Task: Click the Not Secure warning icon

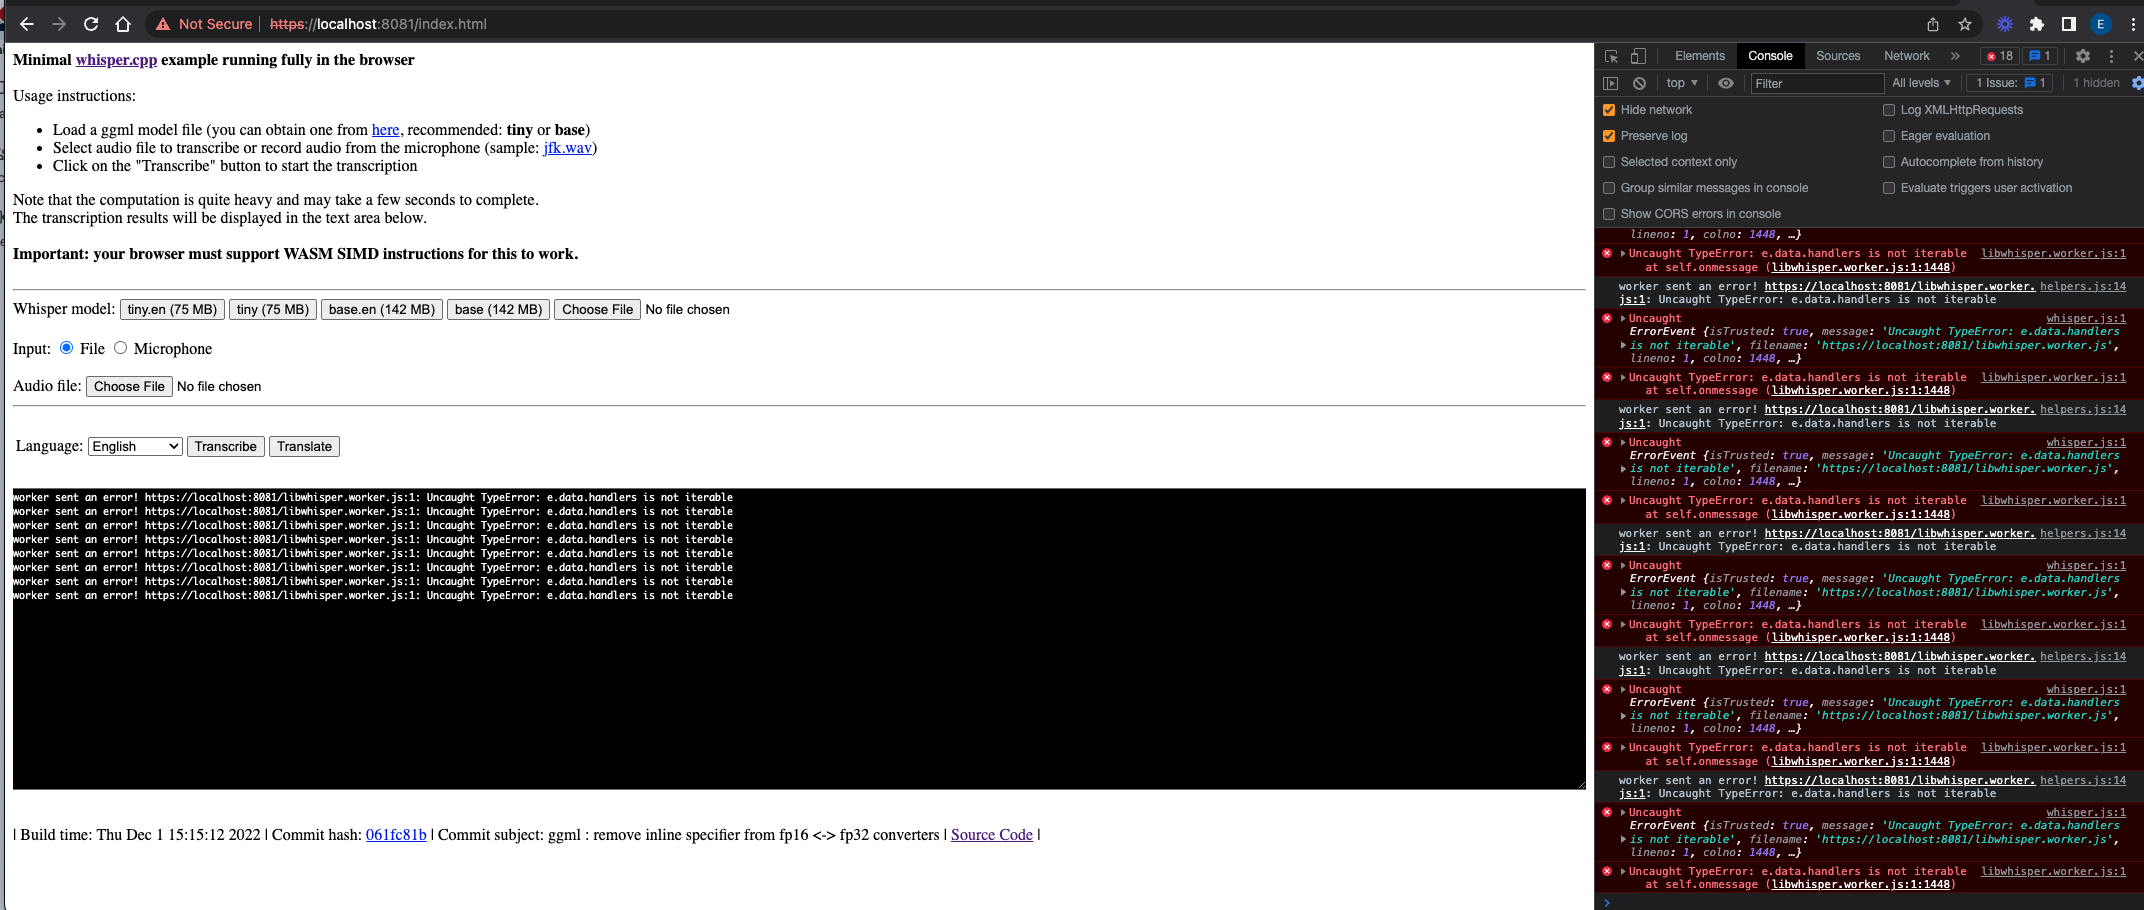Action: [163, 24]
